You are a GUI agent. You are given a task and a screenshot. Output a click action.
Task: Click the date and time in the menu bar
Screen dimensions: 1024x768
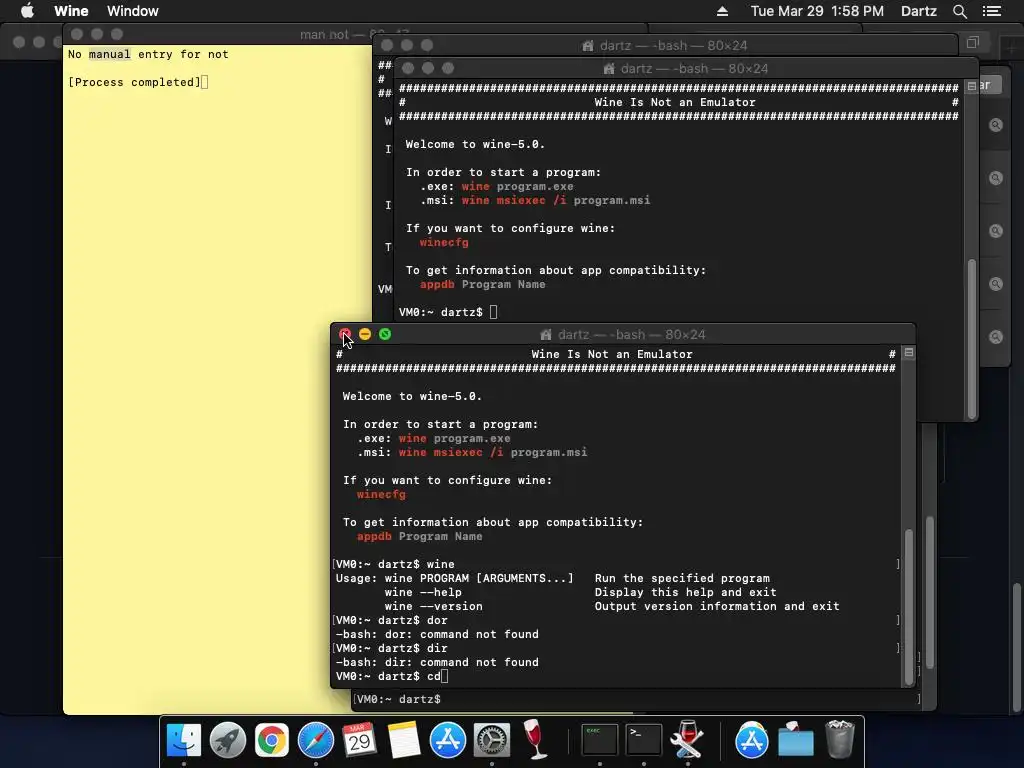(817, 11)
